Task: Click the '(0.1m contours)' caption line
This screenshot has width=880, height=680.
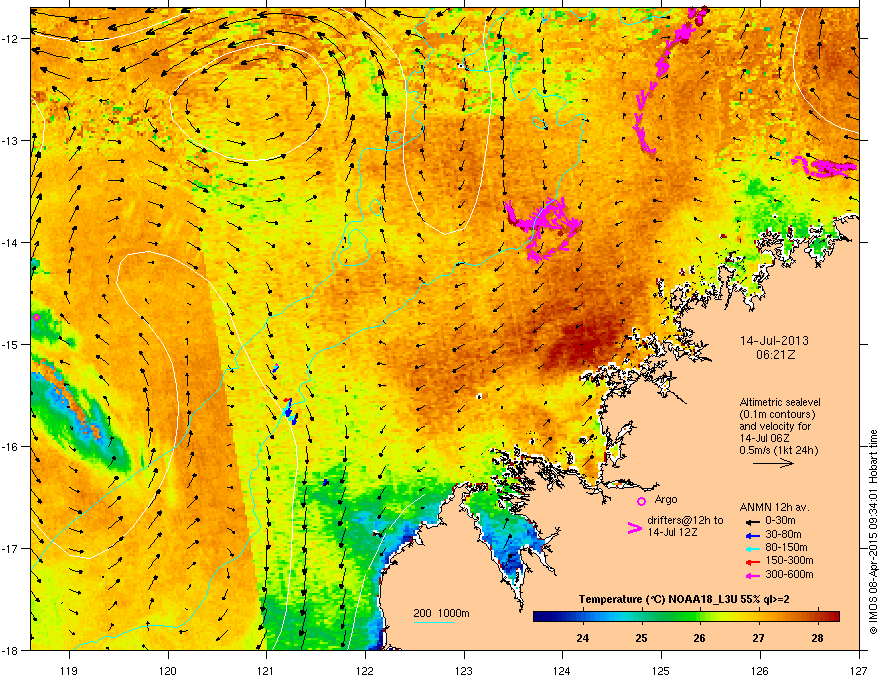Action: (777, 415)
